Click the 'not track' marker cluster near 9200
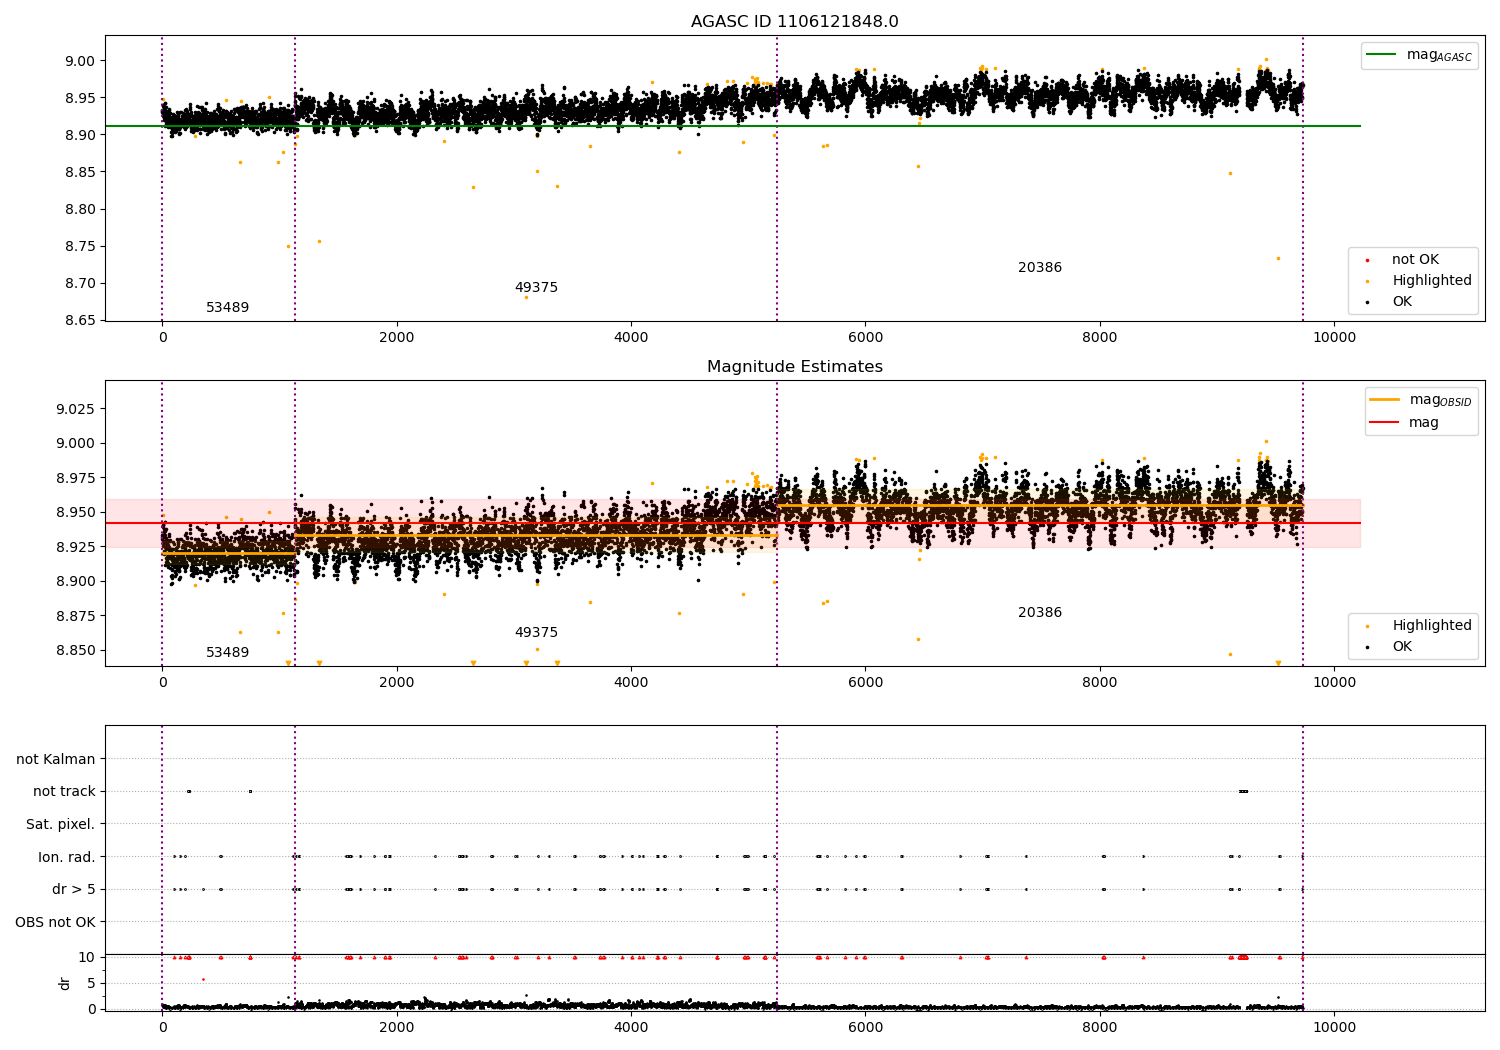Screen dimensions: 1500x1050 1243,791
